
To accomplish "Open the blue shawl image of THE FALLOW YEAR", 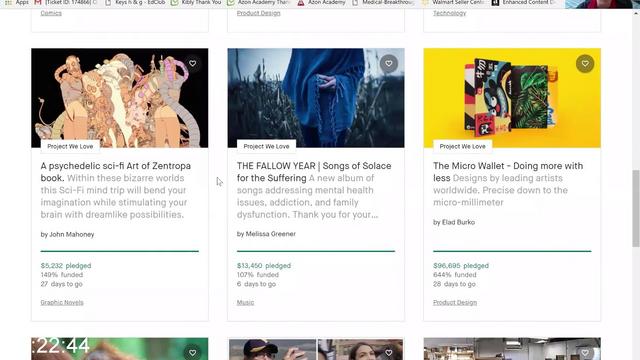I will (316, 98).
